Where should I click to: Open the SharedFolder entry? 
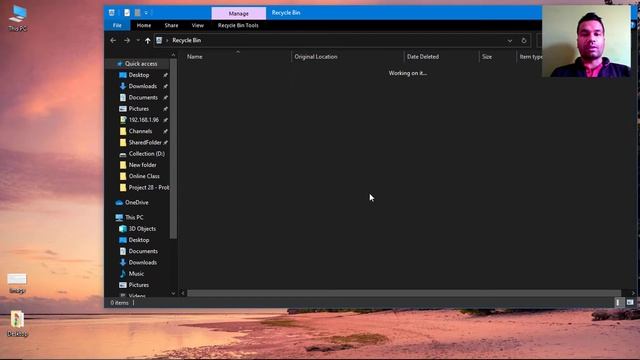click(145, 142)
